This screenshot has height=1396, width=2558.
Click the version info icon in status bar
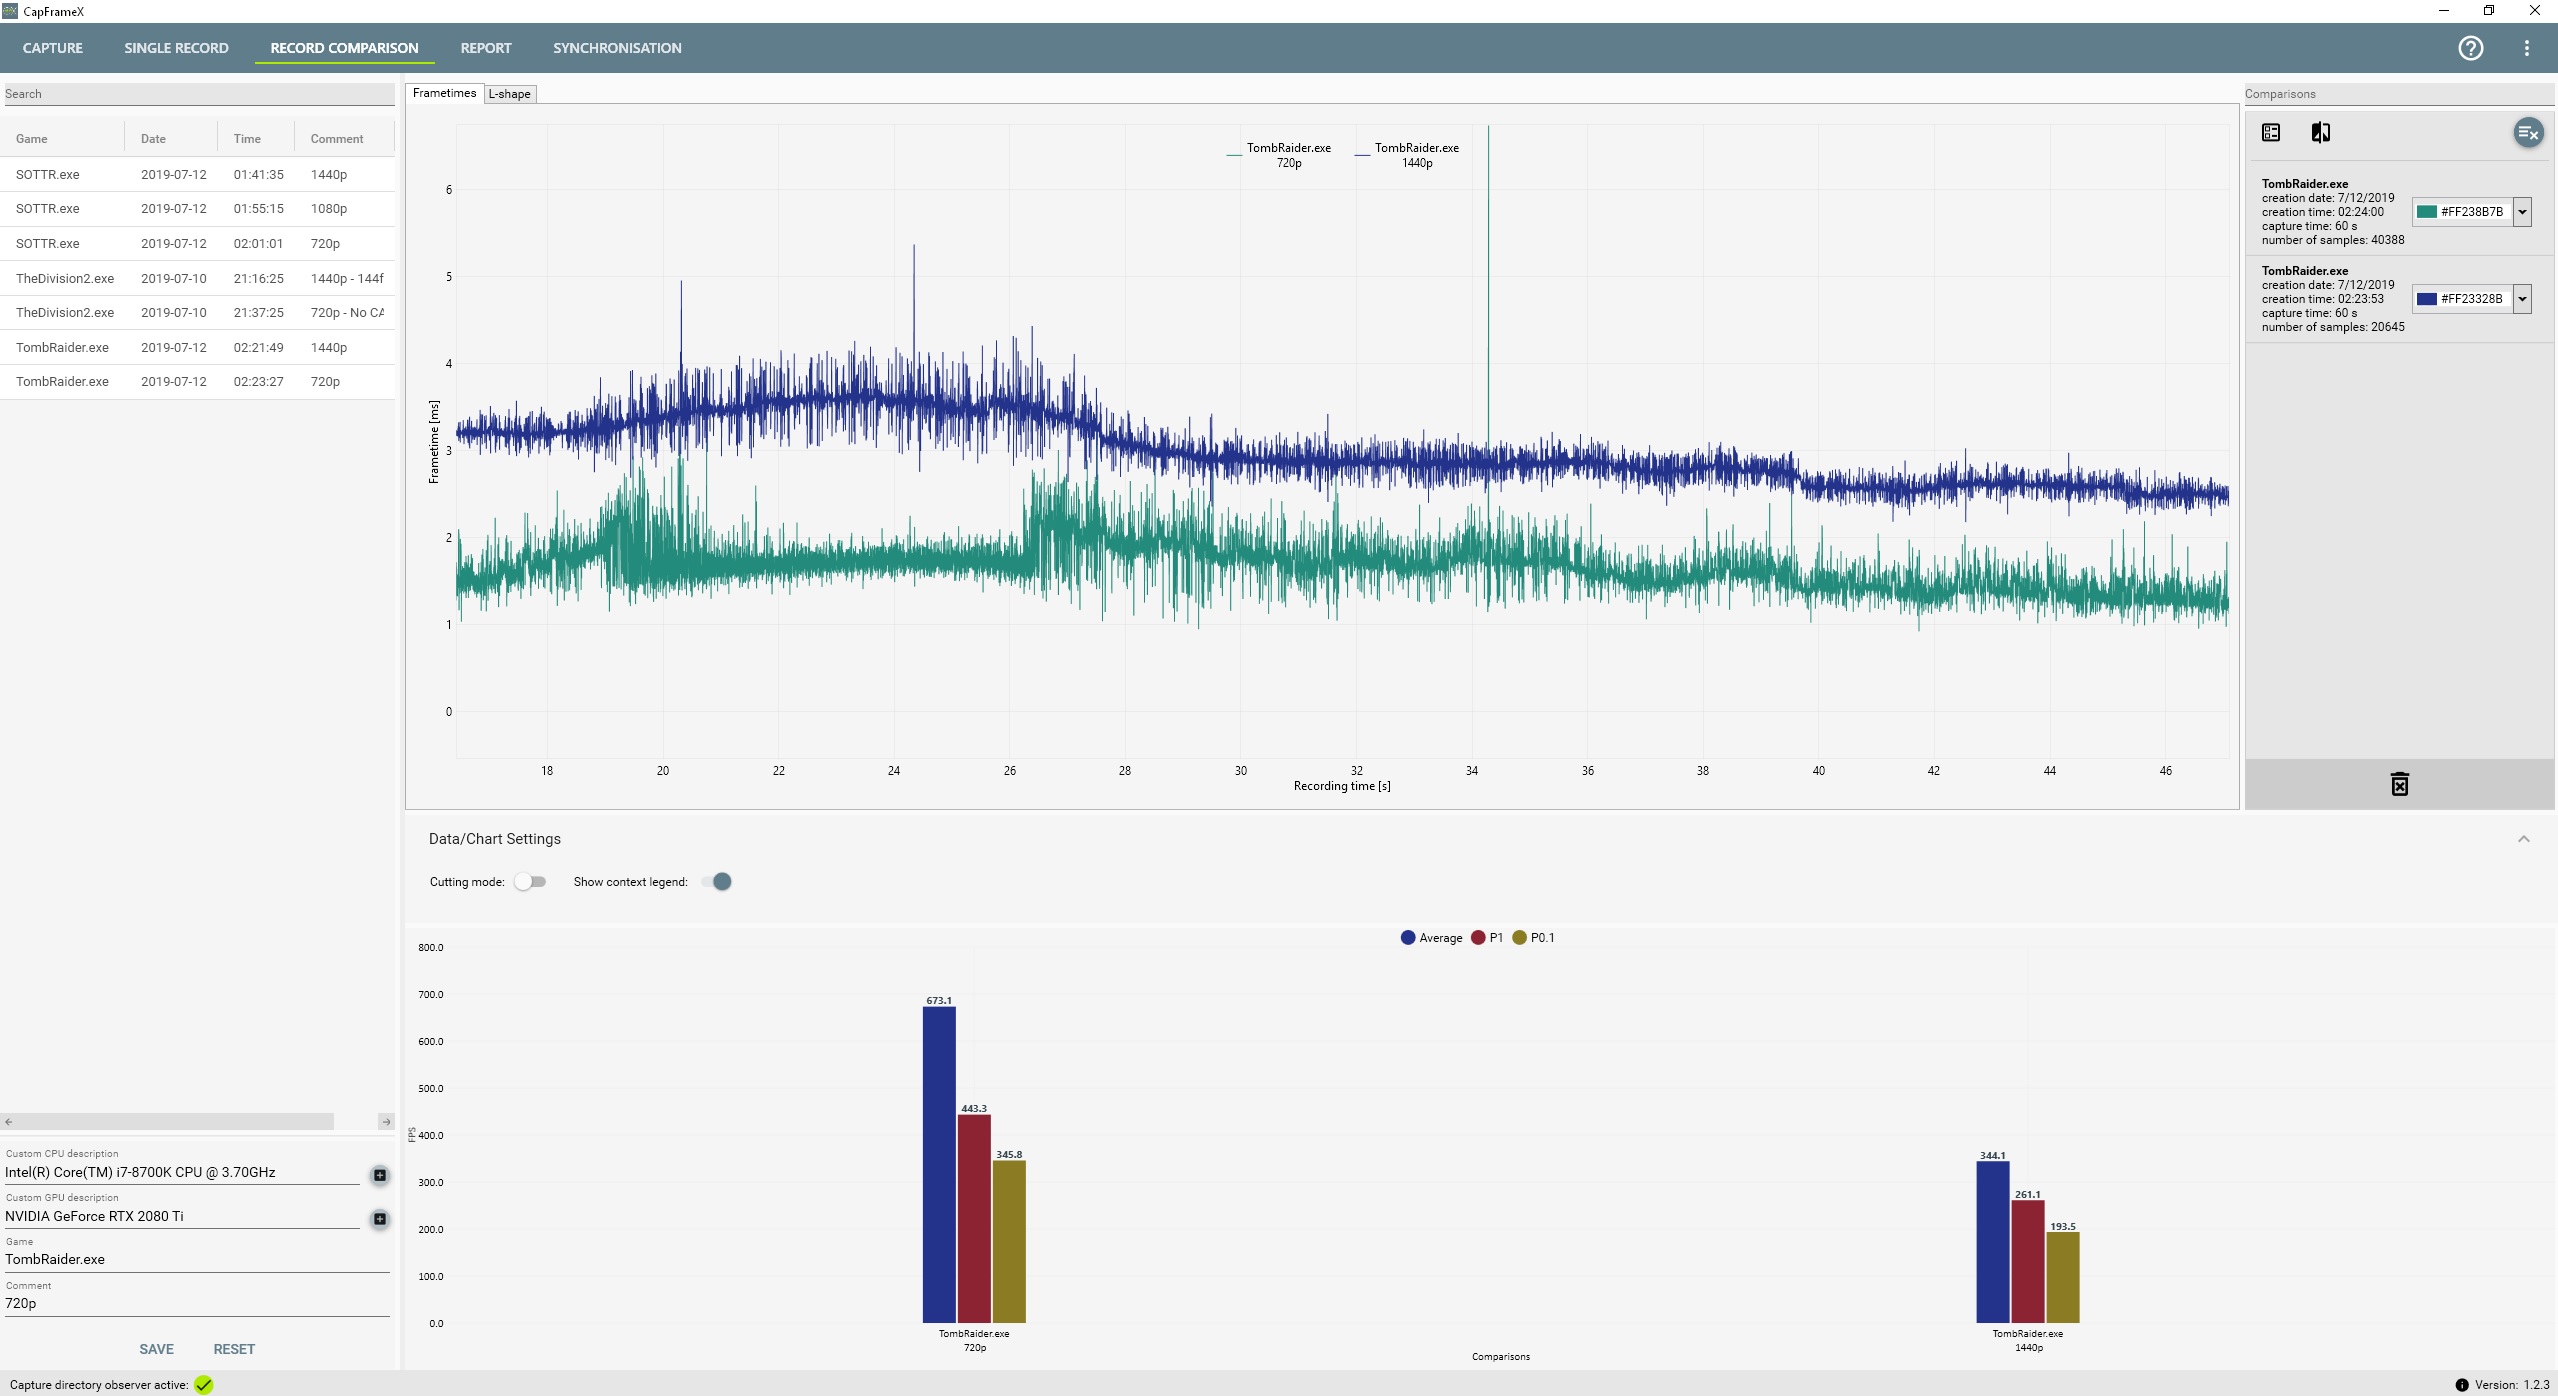click(x=2461, y=1385)
